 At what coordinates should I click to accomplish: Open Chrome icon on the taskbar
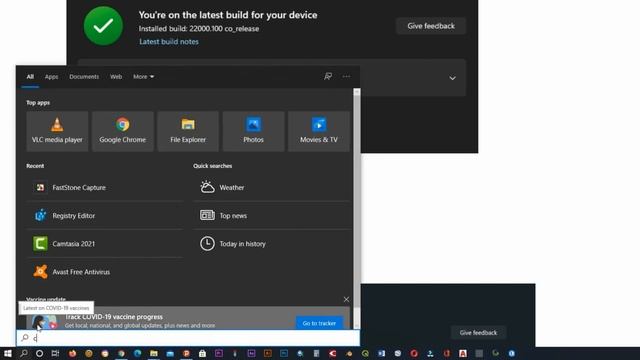(x=121, y=353)
